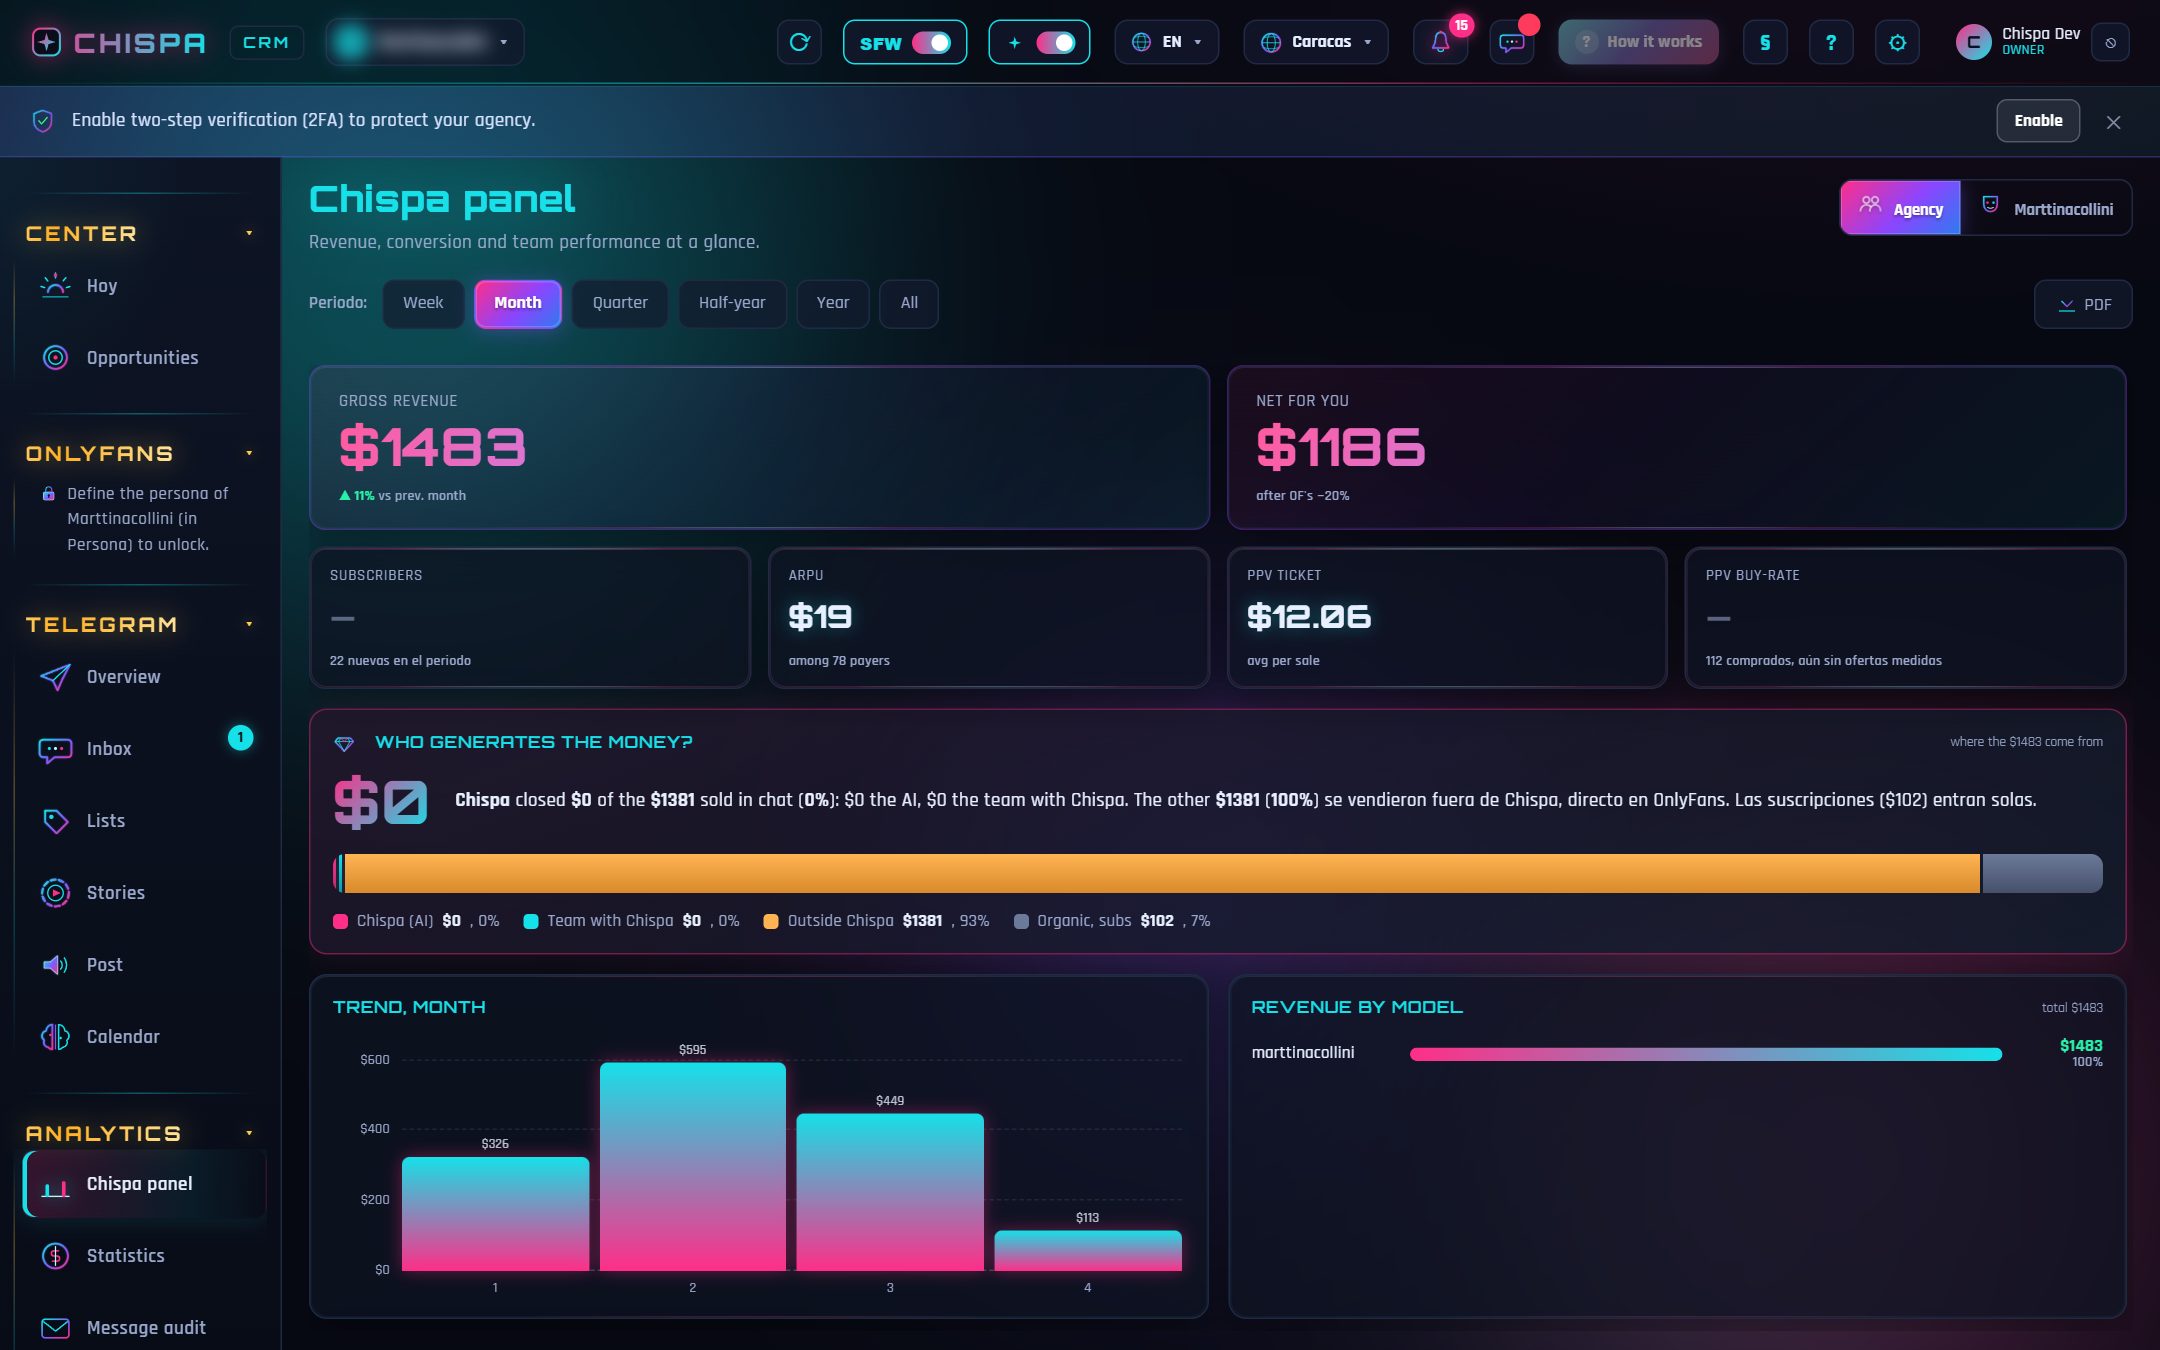Switch view to Agency

[x=1900, y=208]
